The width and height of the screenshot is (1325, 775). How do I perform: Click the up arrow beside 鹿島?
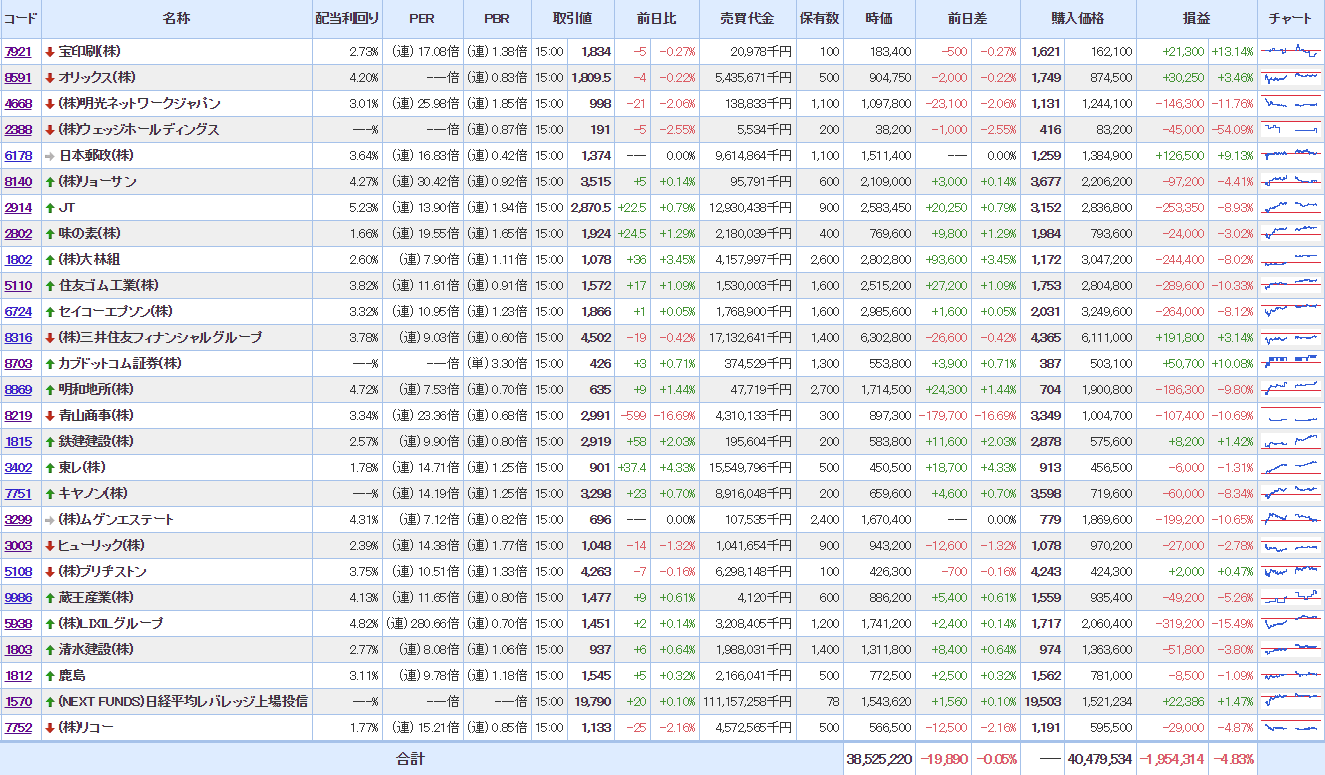pos(50,675)
